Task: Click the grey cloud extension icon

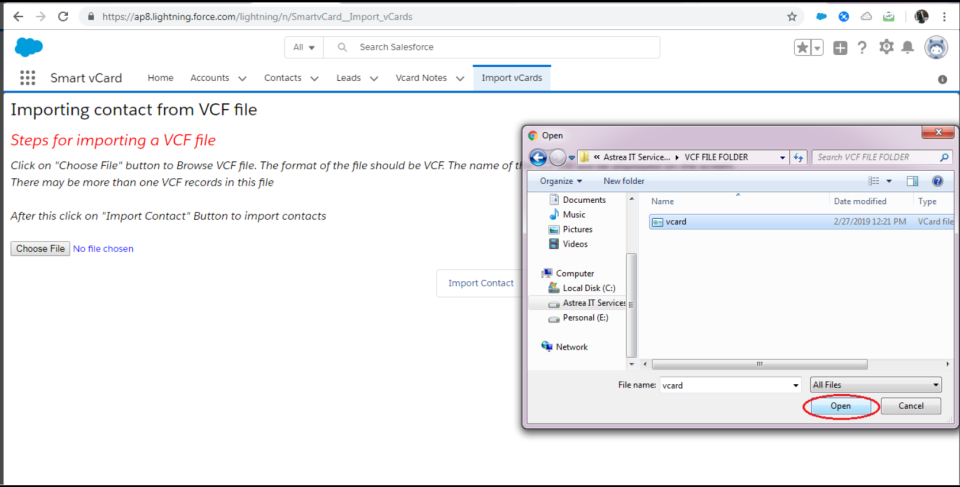Action: point(866,17)
